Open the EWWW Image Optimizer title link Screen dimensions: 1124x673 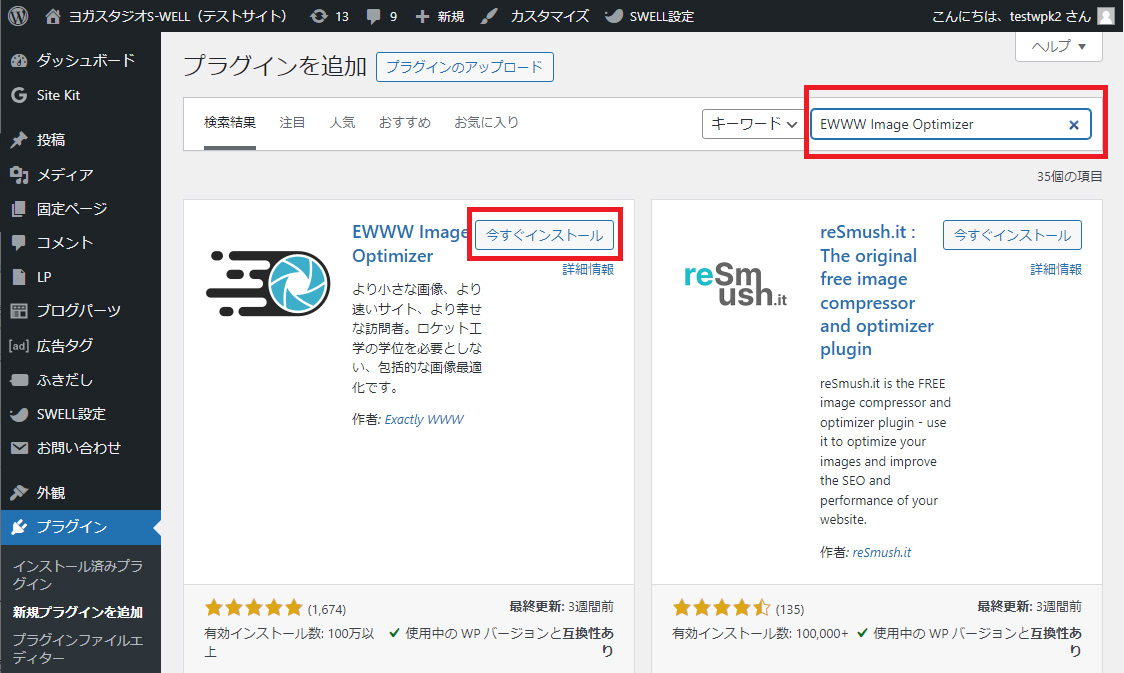click(x=409, y=244)
